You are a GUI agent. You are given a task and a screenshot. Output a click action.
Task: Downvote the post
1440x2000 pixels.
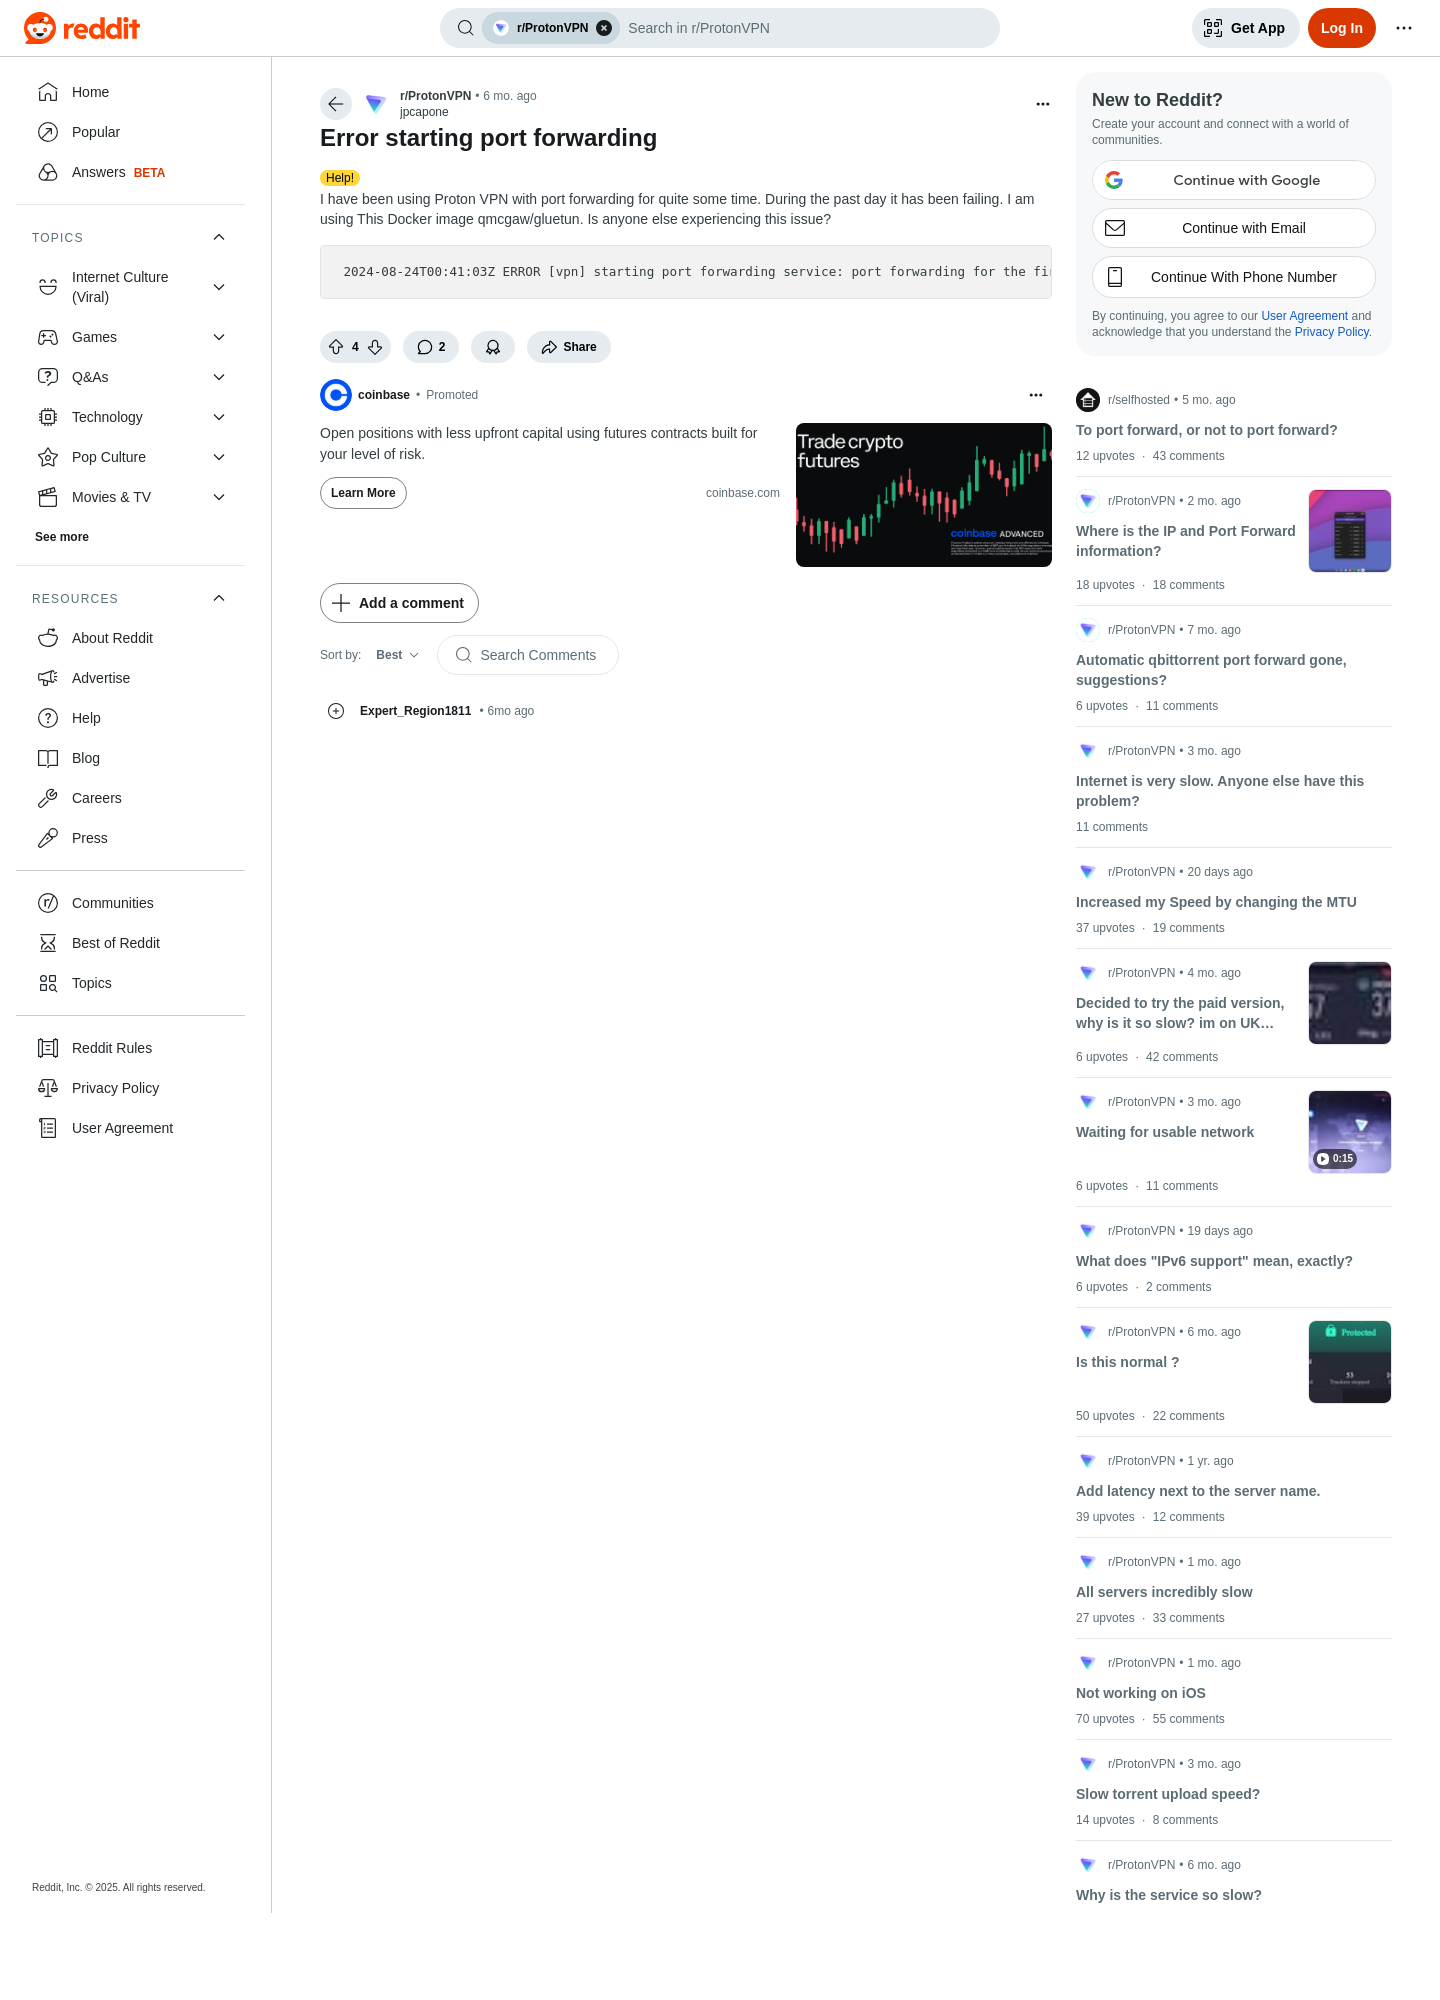coord(375,347)
